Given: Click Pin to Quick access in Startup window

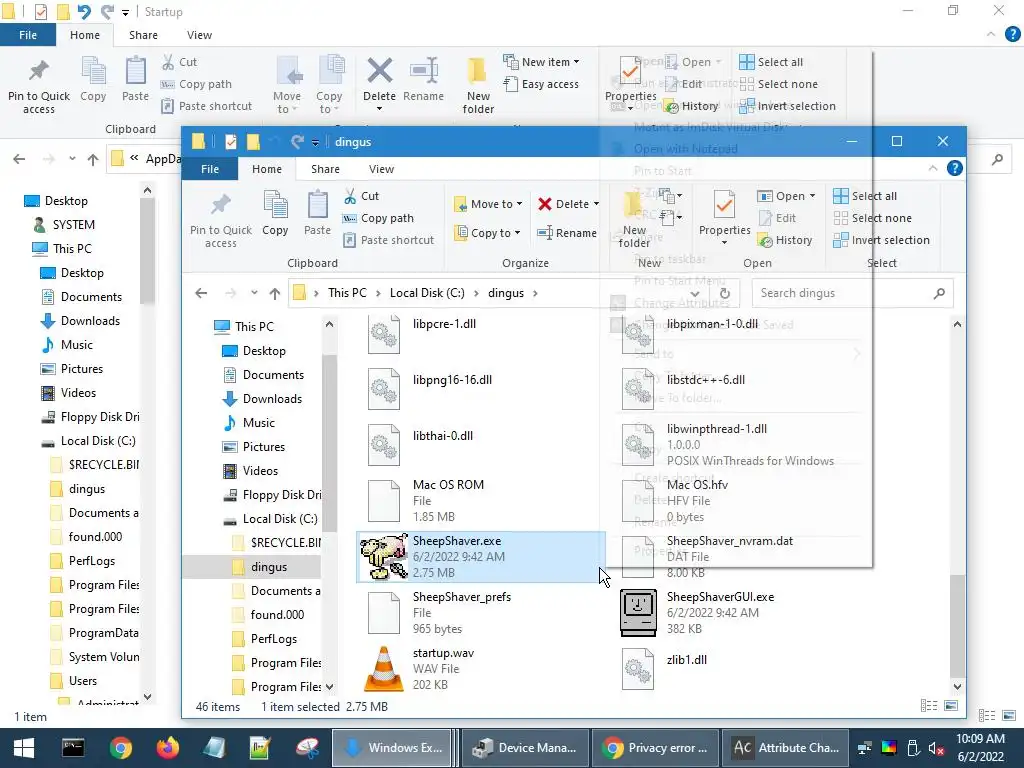Looking at the screenshot, I should coord(39,87).
